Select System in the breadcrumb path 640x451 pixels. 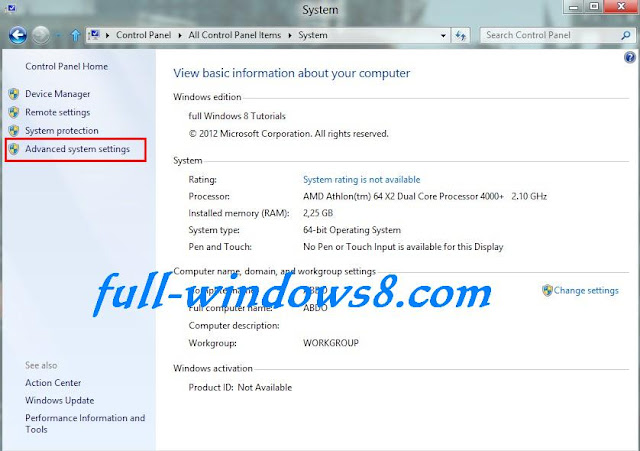pyautogui.click(x=313, y=35)
